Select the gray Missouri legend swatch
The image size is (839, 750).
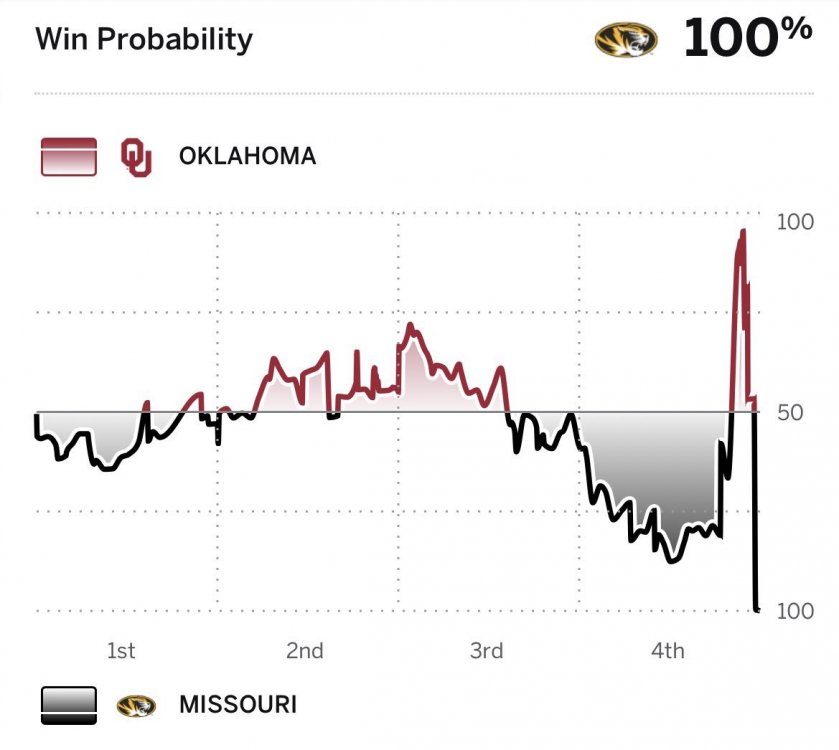(68, 705)
